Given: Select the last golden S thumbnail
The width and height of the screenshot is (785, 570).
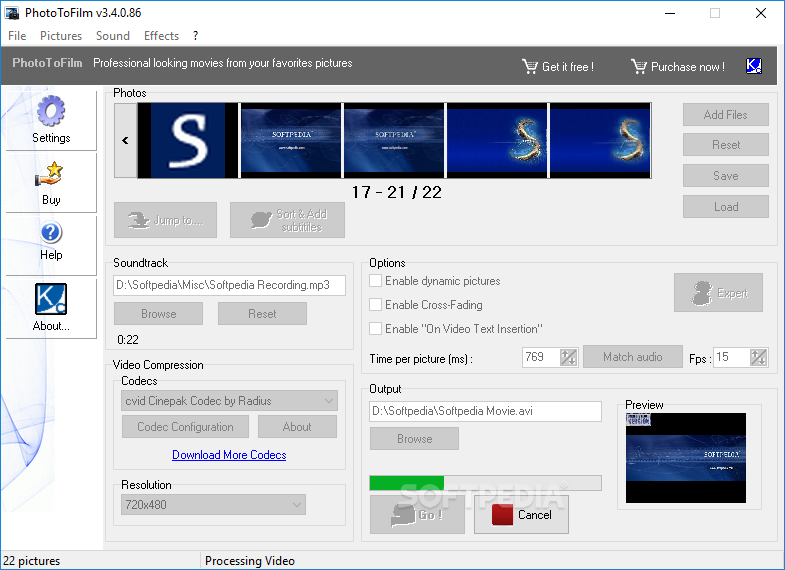Looking at the screenshot, I should click(600, 141).
